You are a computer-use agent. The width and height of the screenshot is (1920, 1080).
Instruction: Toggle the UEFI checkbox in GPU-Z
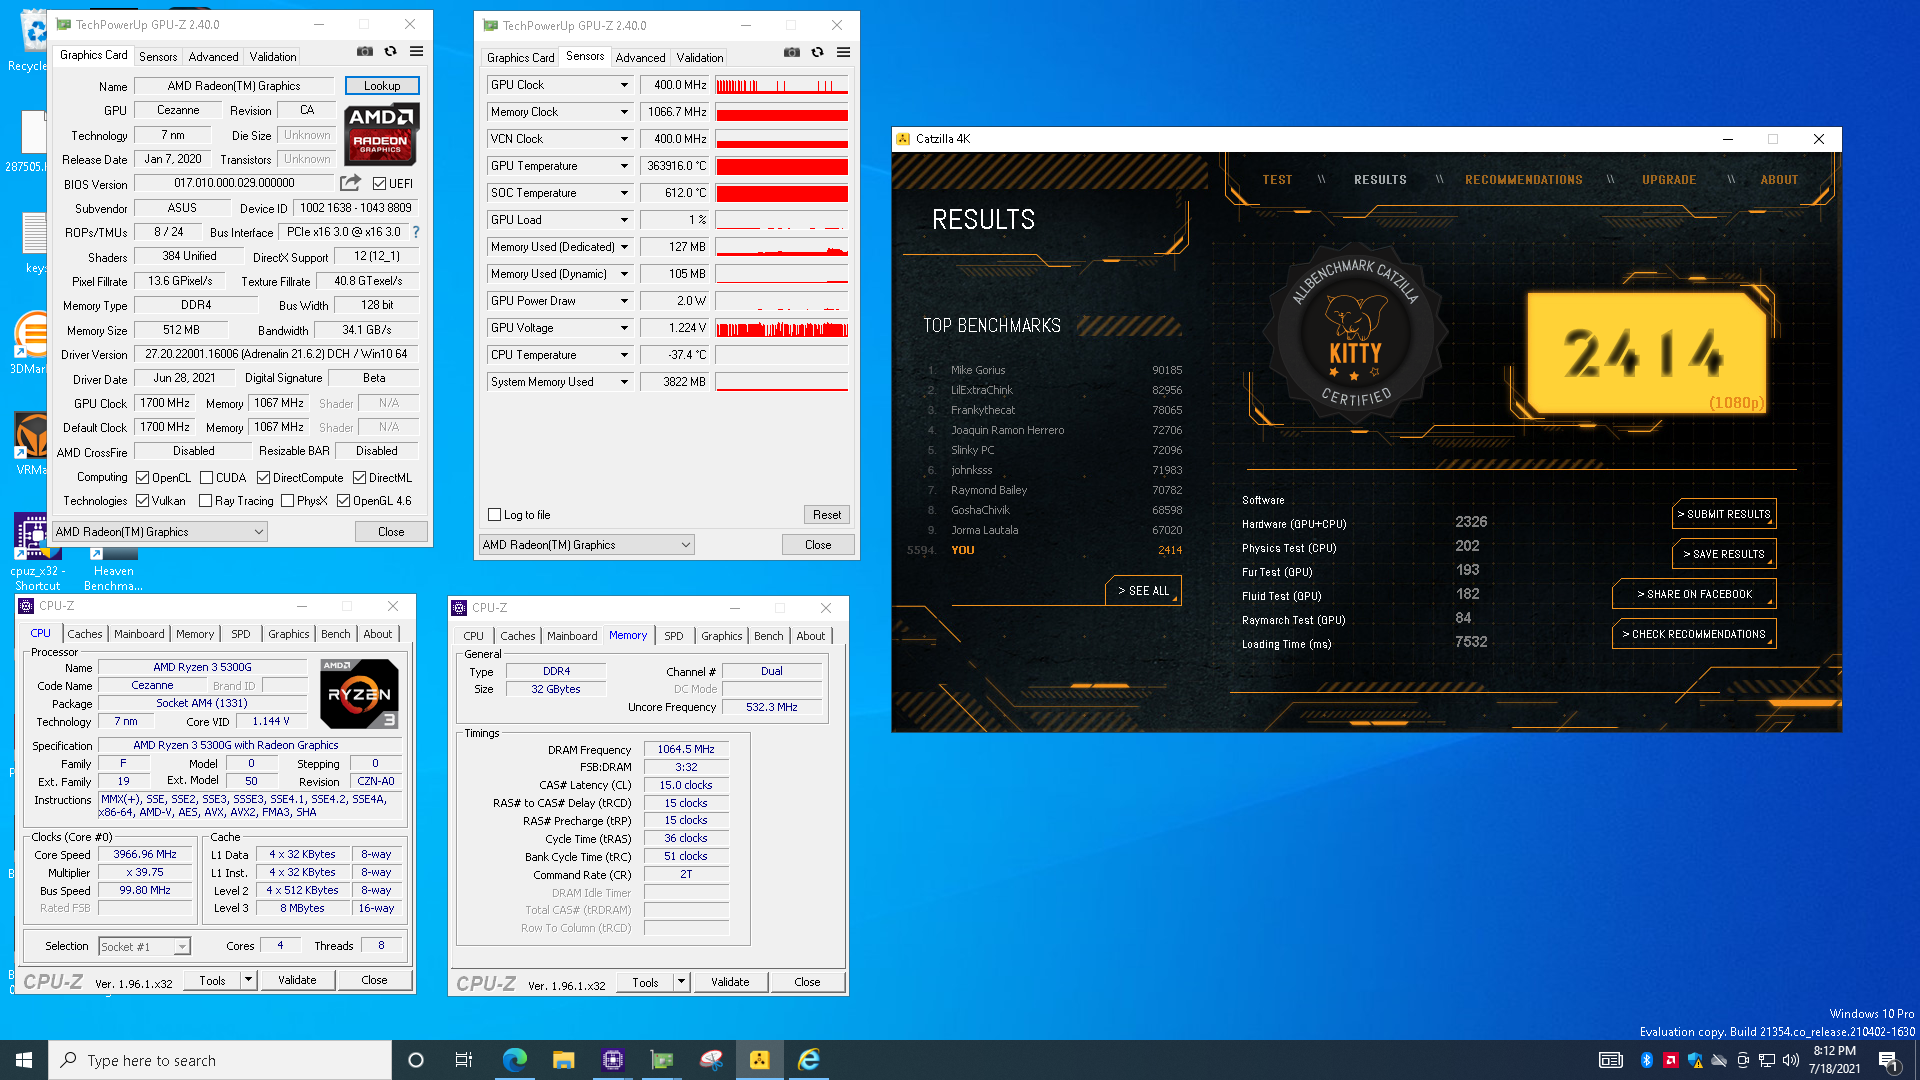point(379,183)
